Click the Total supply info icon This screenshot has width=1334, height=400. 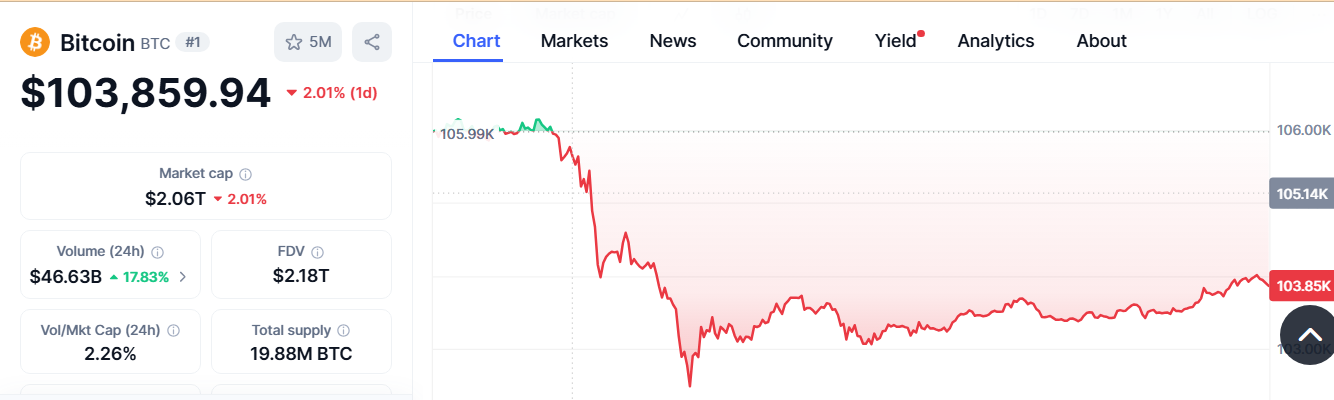344,330
